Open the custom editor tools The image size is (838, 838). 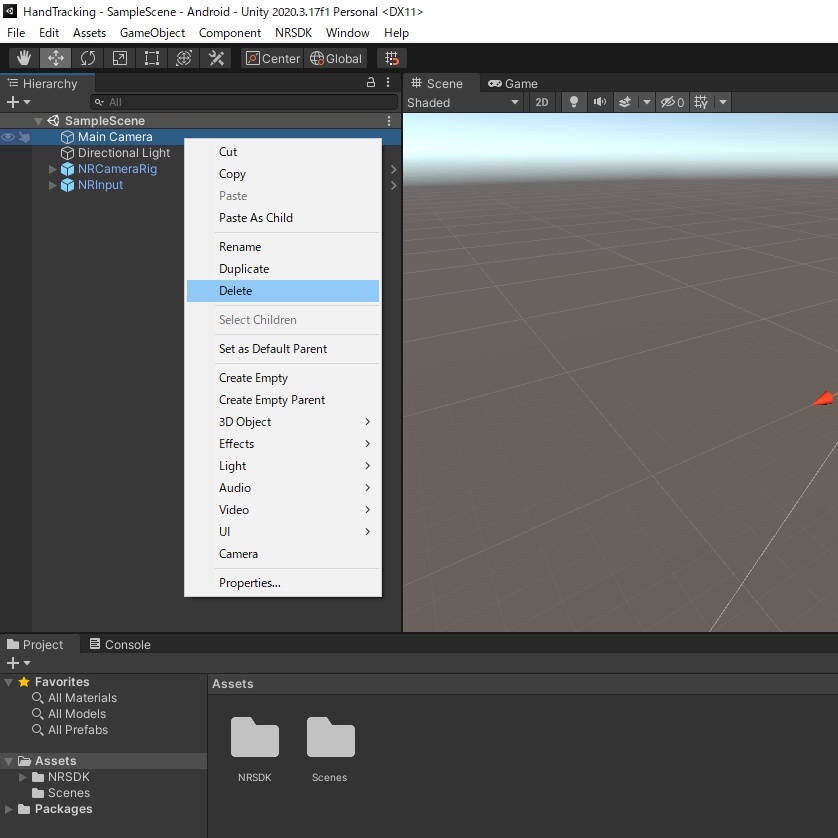pos(216,58)
